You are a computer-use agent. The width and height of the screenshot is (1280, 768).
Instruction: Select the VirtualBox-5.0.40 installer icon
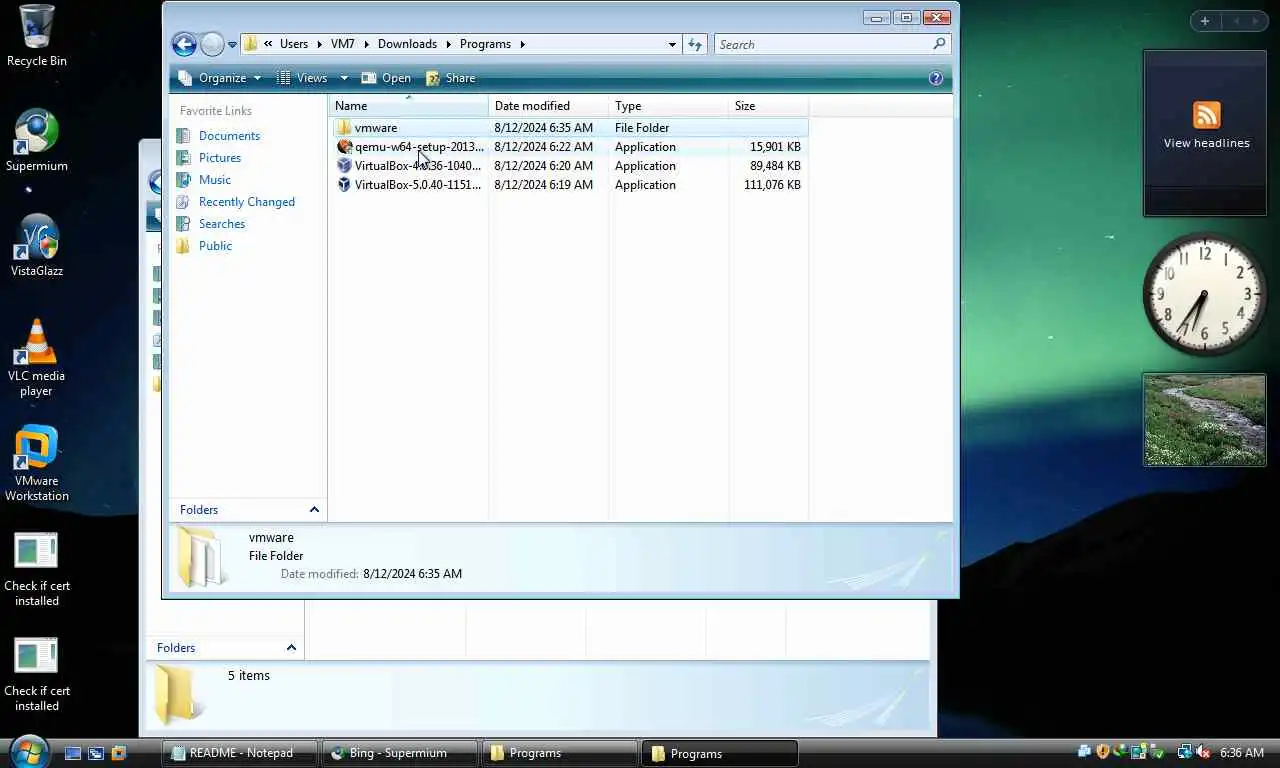click(x=344, y=185)
